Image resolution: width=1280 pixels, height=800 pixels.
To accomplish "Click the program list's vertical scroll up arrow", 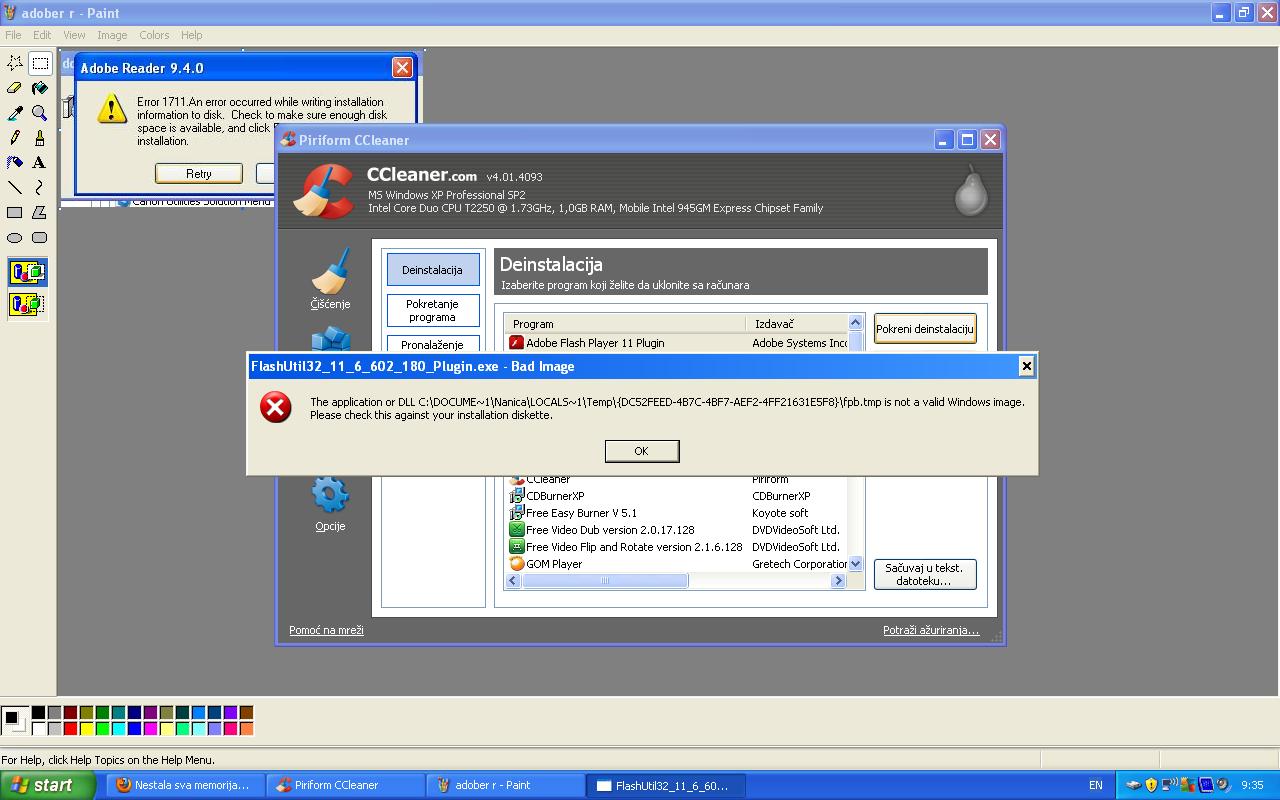I will click(x=856, y=322).
